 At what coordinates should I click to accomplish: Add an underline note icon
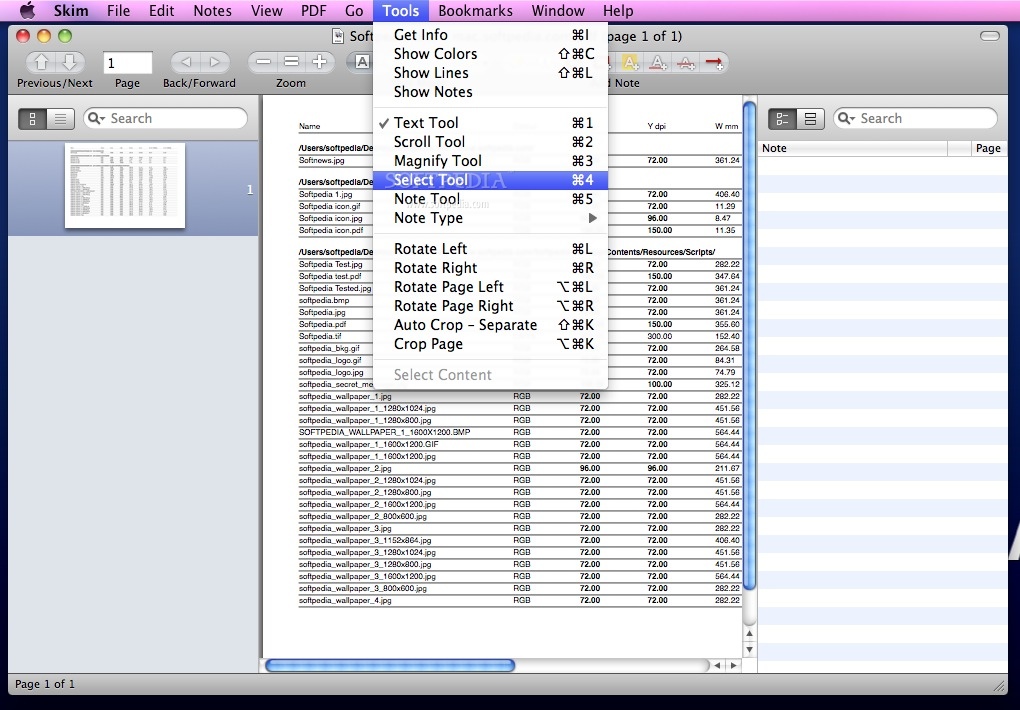658,62
